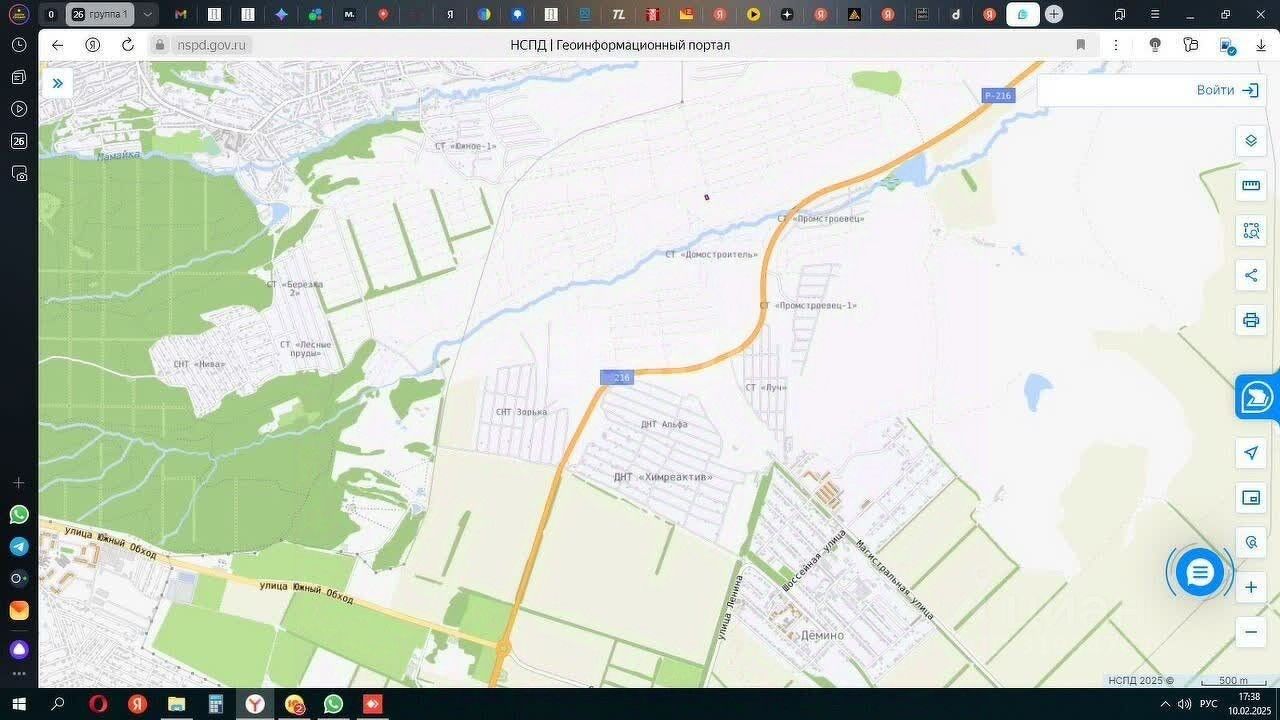Open the map layers panel
Viewport: 1280px width, 720px height.
click(1251, 141)
